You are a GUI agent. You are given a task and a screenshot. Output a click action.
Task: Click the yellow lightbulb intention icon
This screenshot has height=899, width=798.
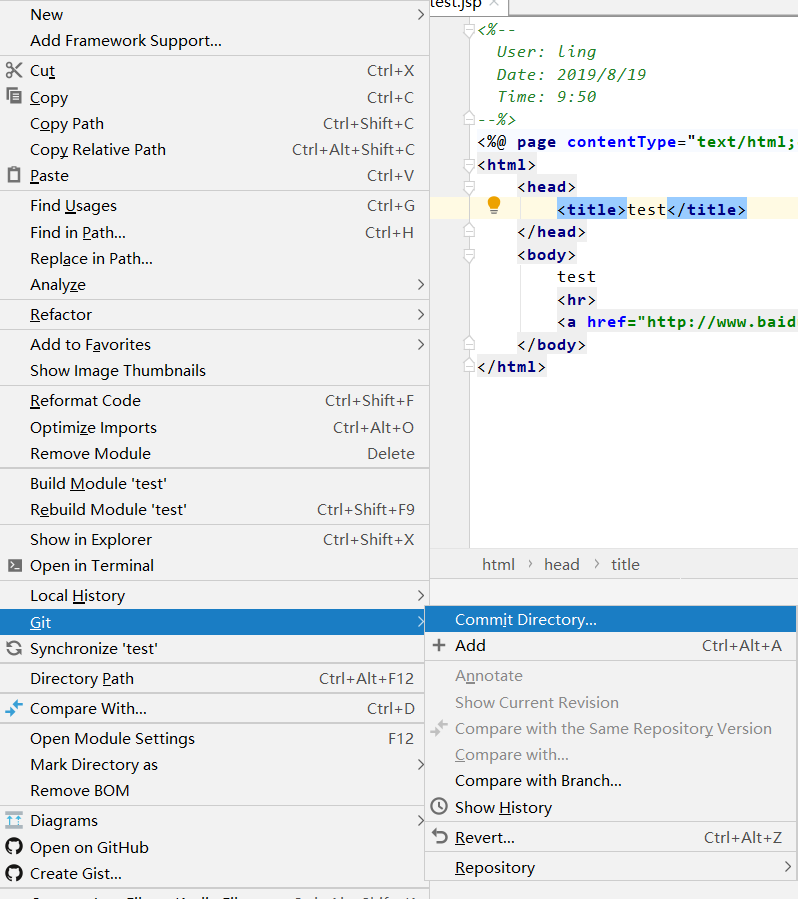click(493, 206)
